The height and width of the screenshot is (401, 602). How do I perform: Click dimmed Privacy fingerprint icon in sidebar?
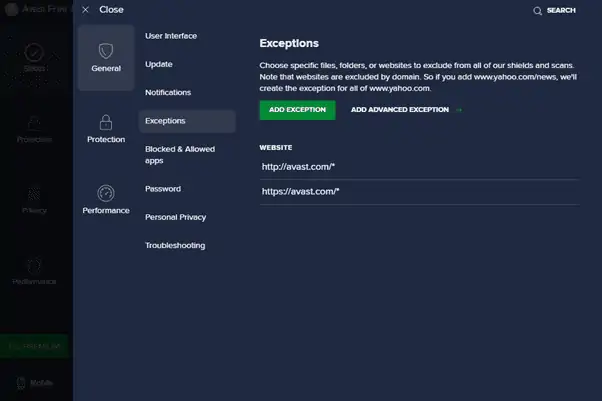pyautogui.click(x=34, y=194)
